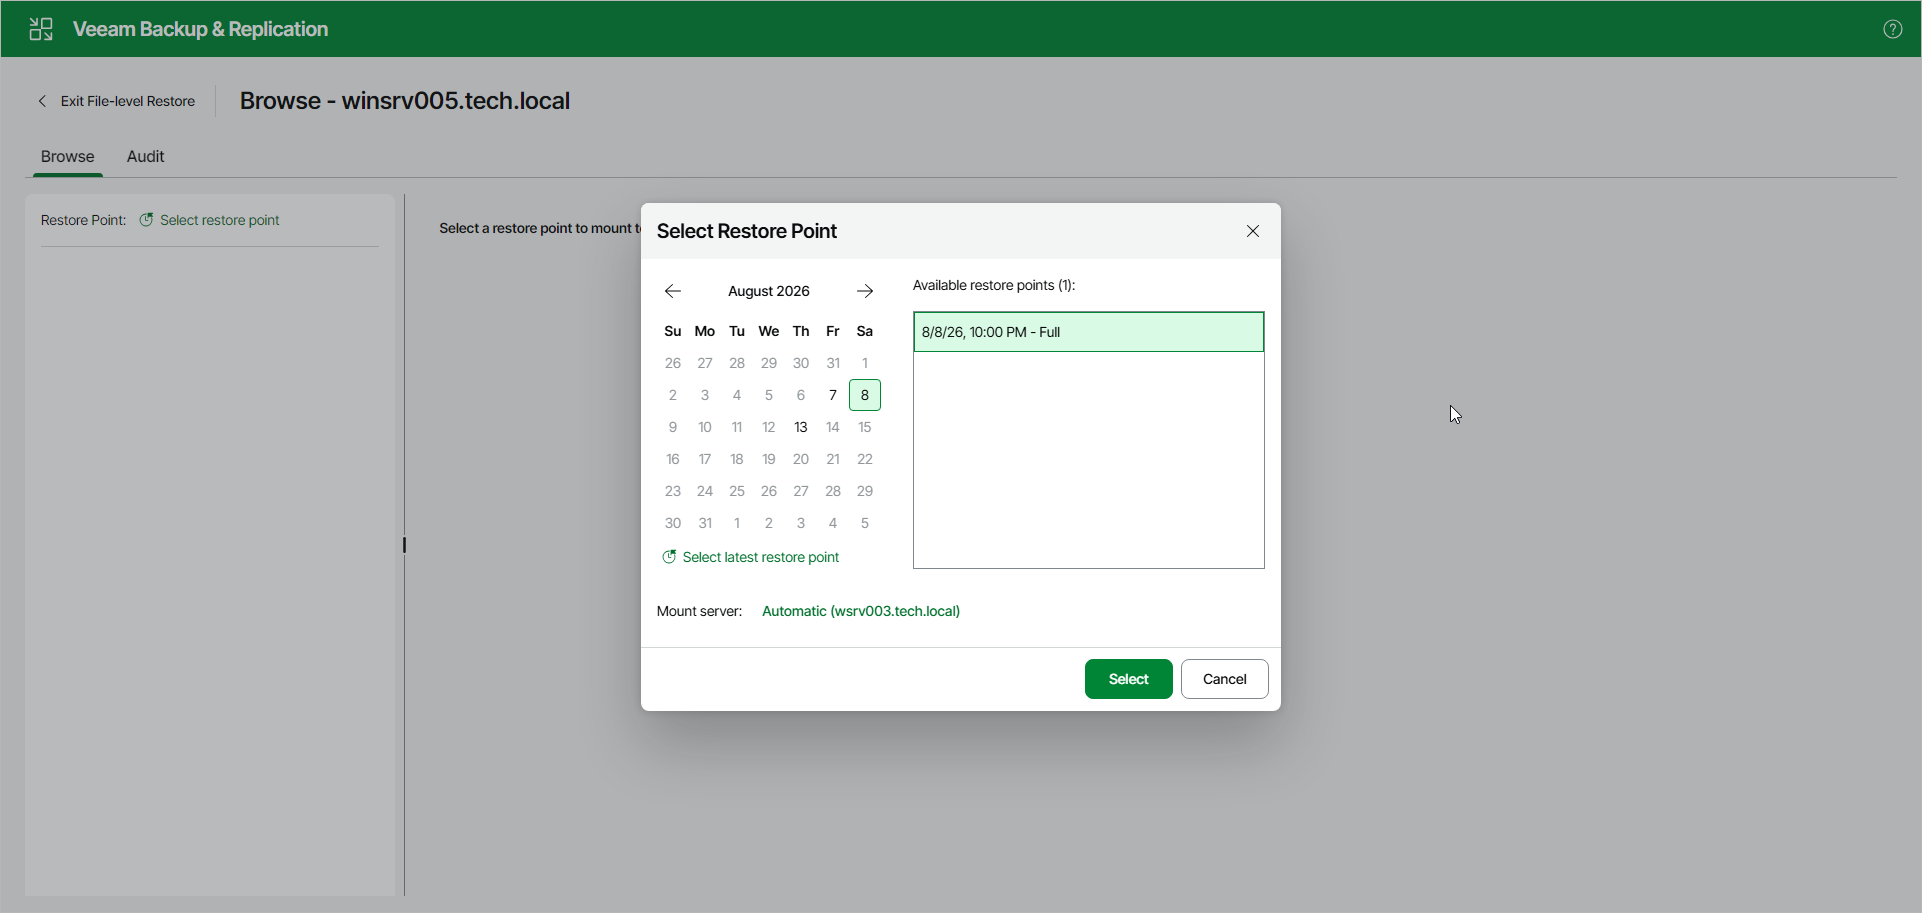The image size is (1922, 913).
Task: Click the Cancel button
Action: pos(1225,679)
